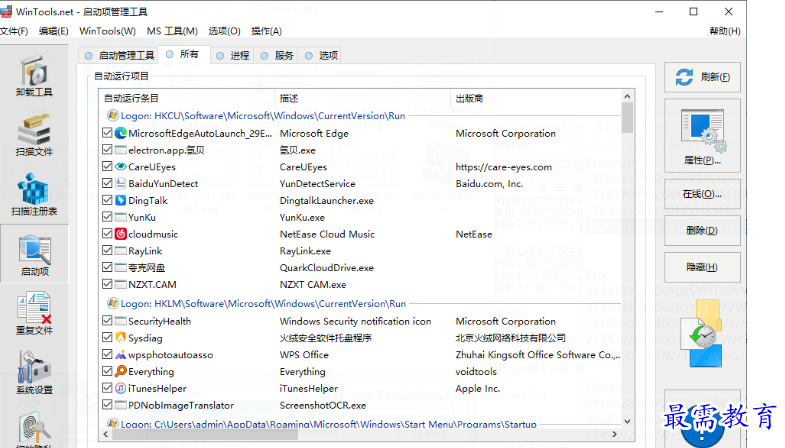Open the 扫描注册表 registry scan tool

pos(34,195)
